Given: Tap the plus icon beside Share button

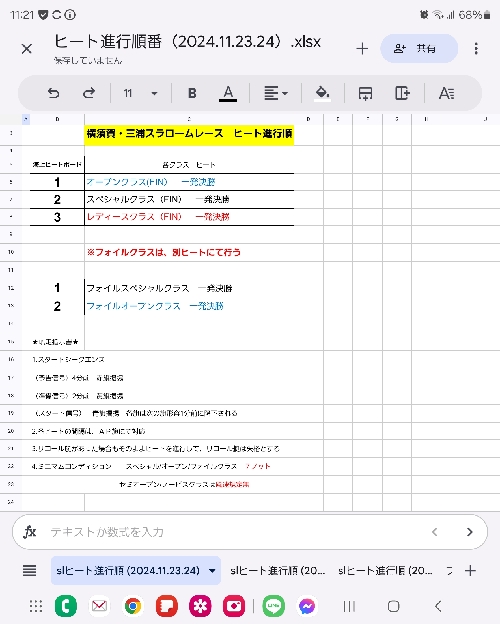Looking at the screenshot, I should pos(362,49).
